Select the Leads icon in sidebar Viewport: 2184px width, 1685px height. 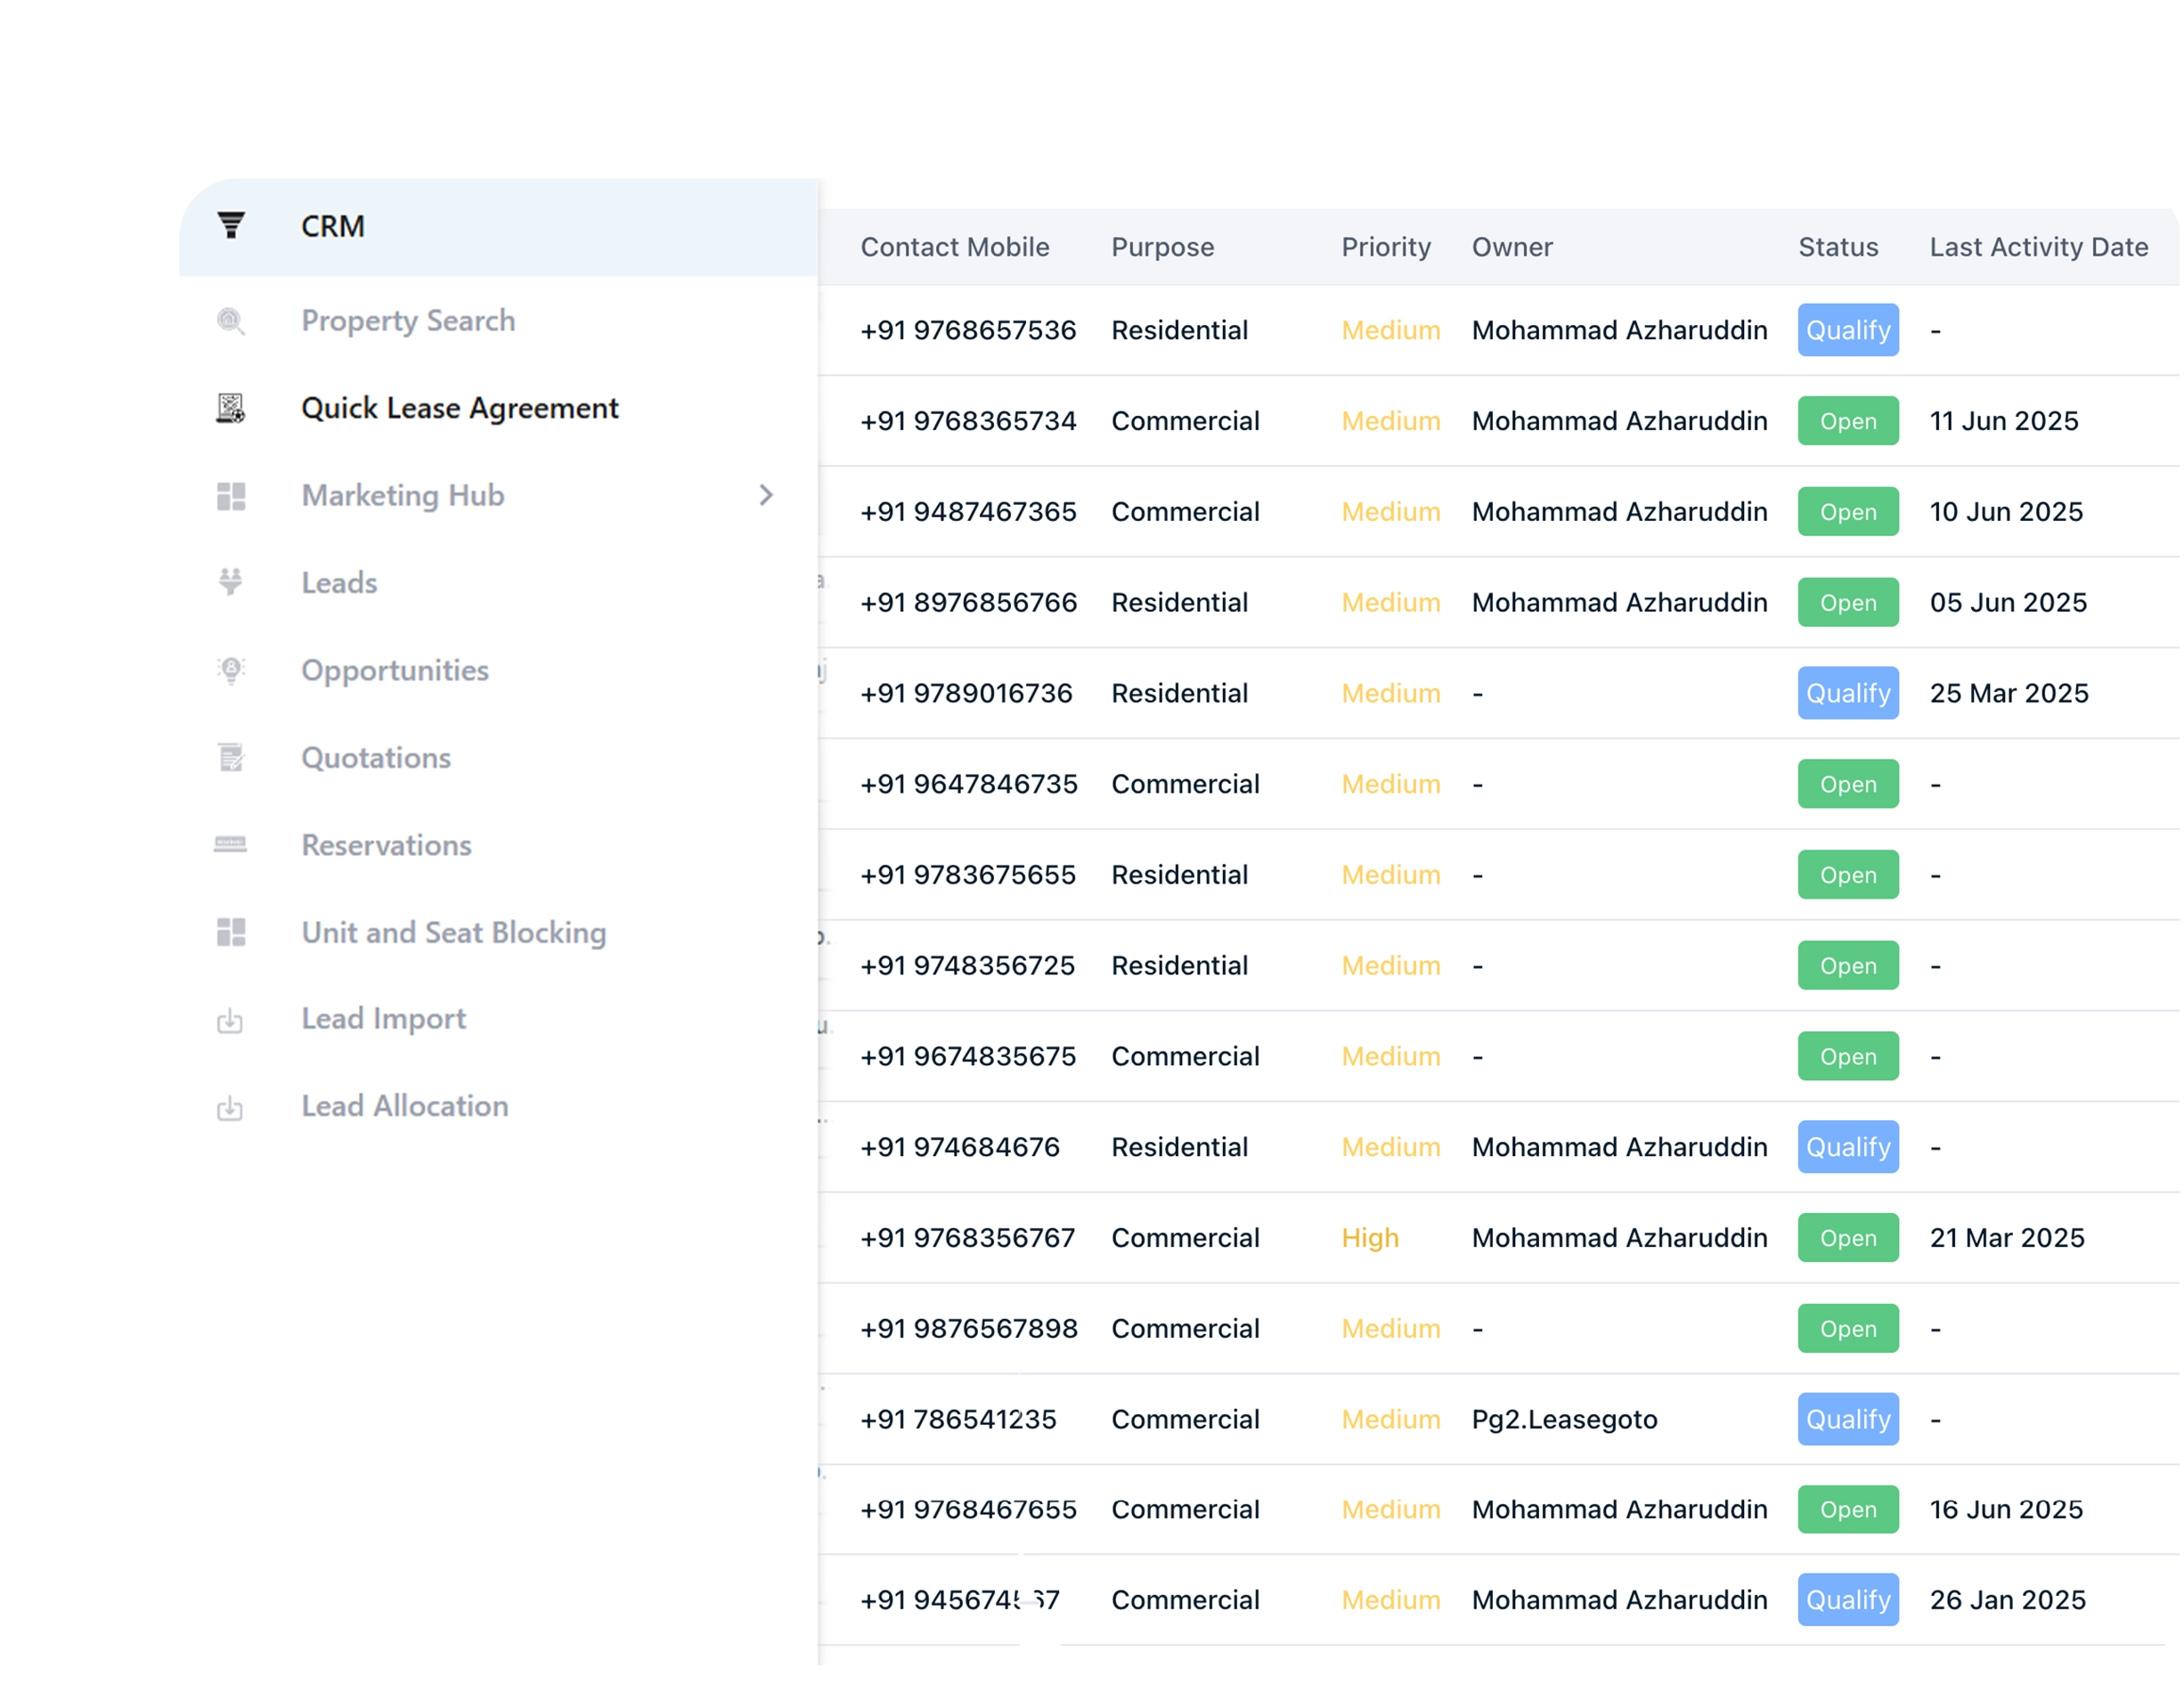tap(230, 582)
